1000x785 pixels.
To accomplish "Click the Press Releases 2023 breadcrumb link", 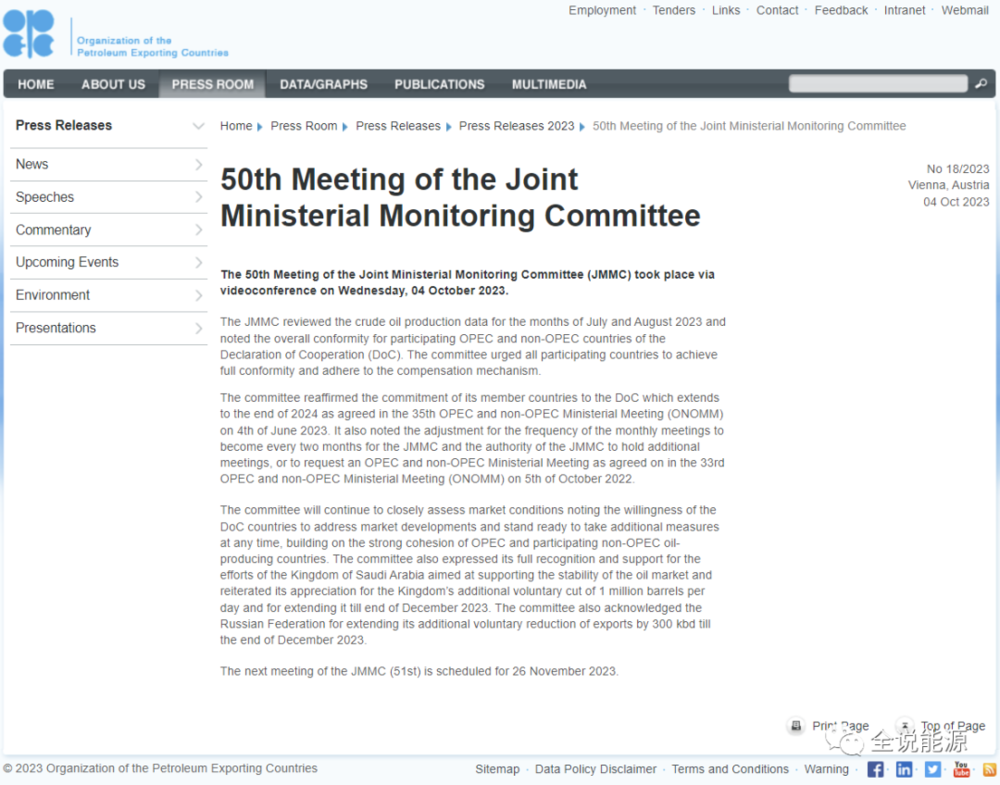I will (516, 126).
